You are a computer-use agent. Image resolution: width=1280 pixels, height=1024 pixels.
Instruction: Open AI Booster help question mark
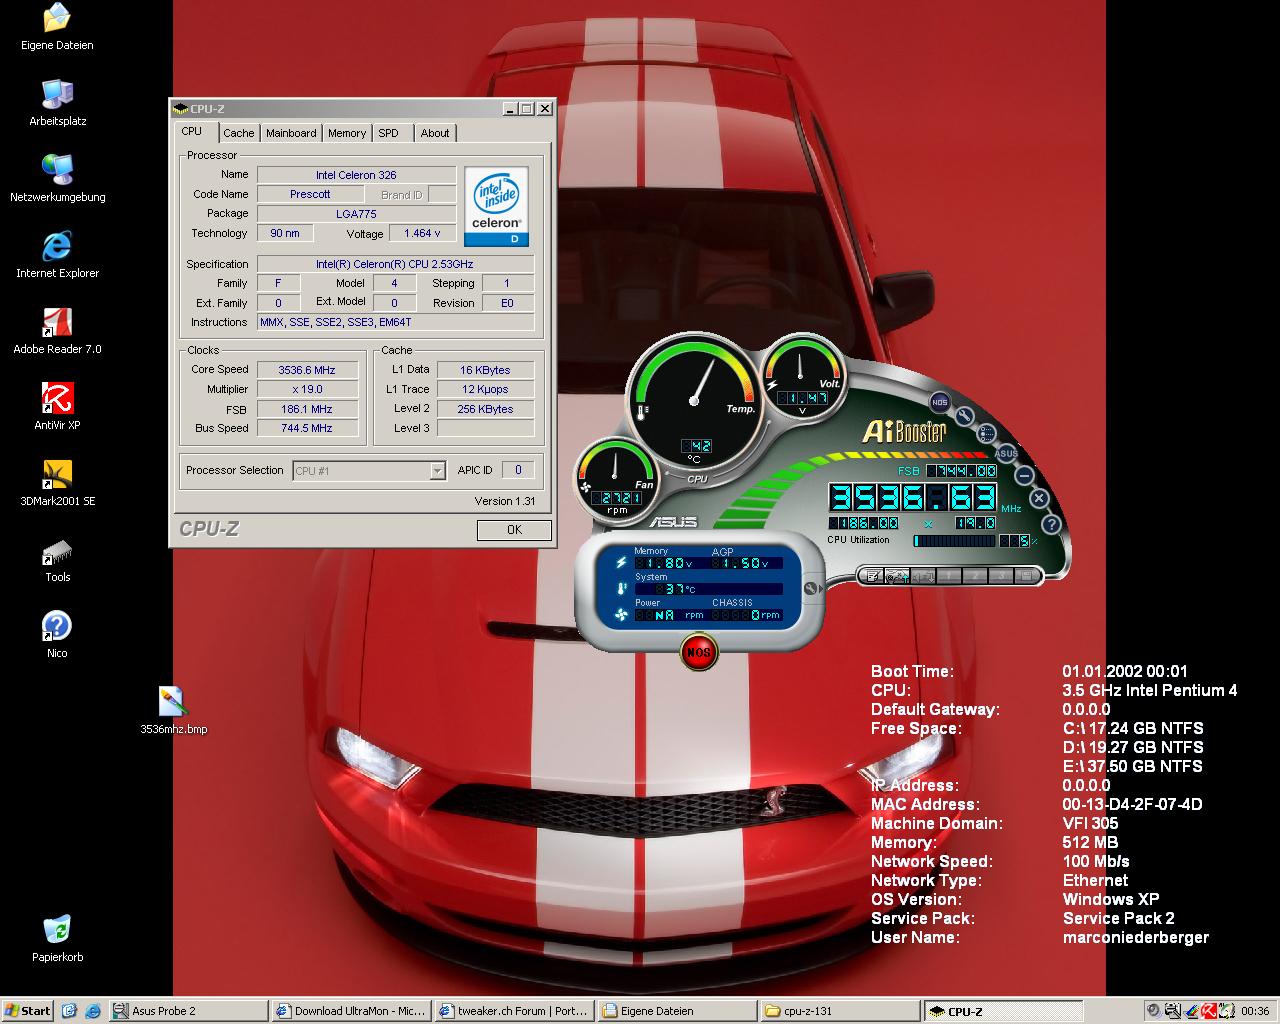pos(1051,524)
